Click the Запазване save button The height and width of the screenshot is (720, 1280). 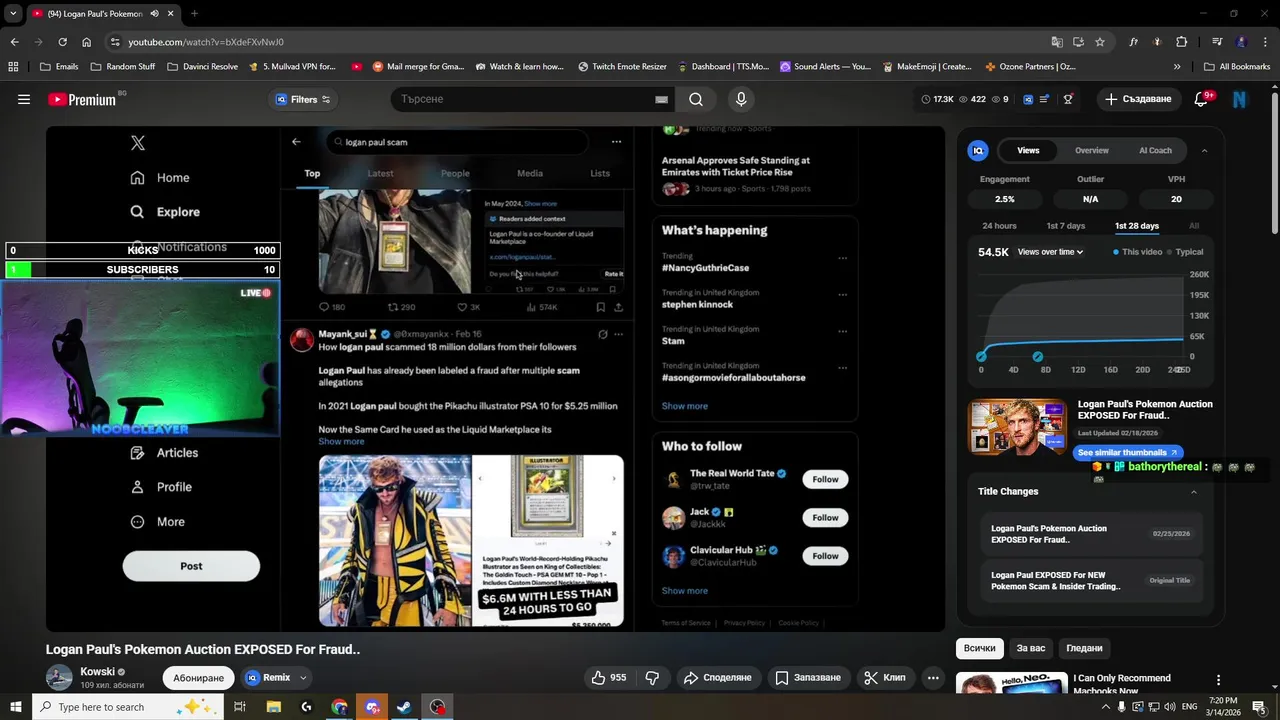tap(808, 677)
